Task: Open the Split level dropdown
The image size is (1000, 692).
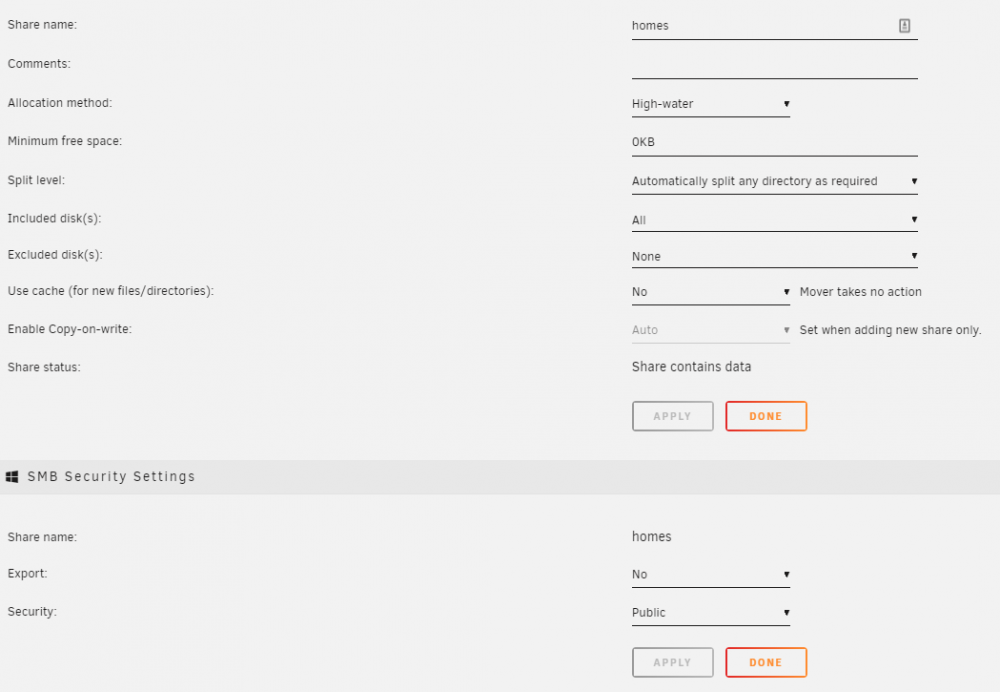Action: 774,181
